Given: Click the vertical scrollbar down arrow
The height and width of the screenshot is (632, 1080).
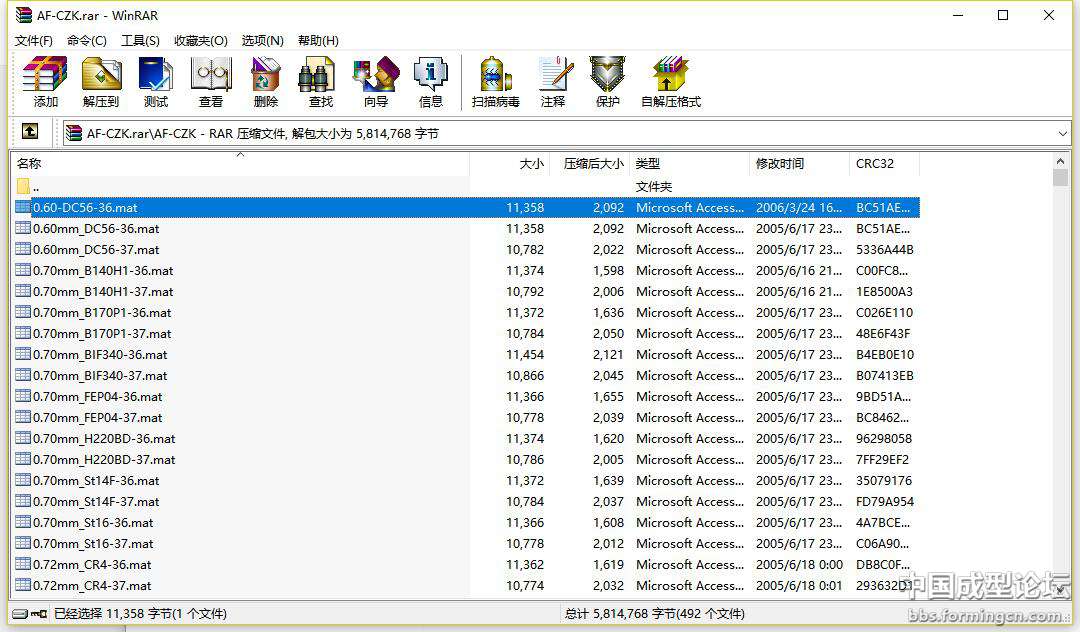Looking at the screenshot, I should pos(1061,589).
